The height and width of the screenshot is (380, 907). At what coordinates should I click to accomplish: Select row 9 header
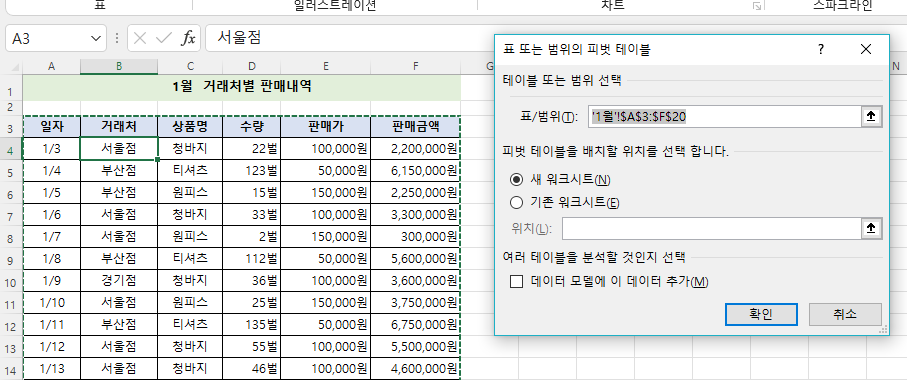12,259
